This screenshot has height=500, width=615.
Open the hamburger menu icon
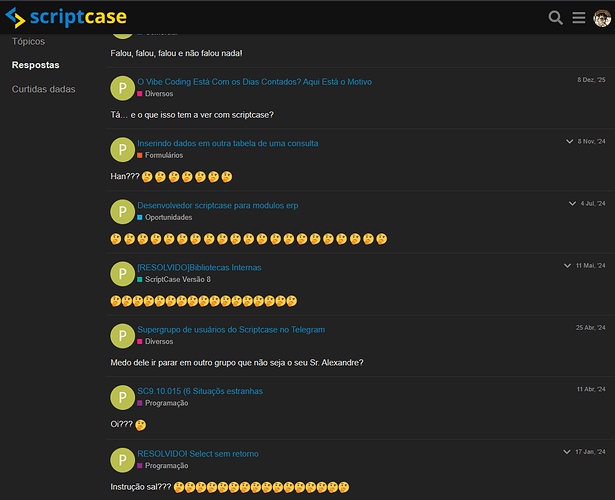[x=579, y=17]
